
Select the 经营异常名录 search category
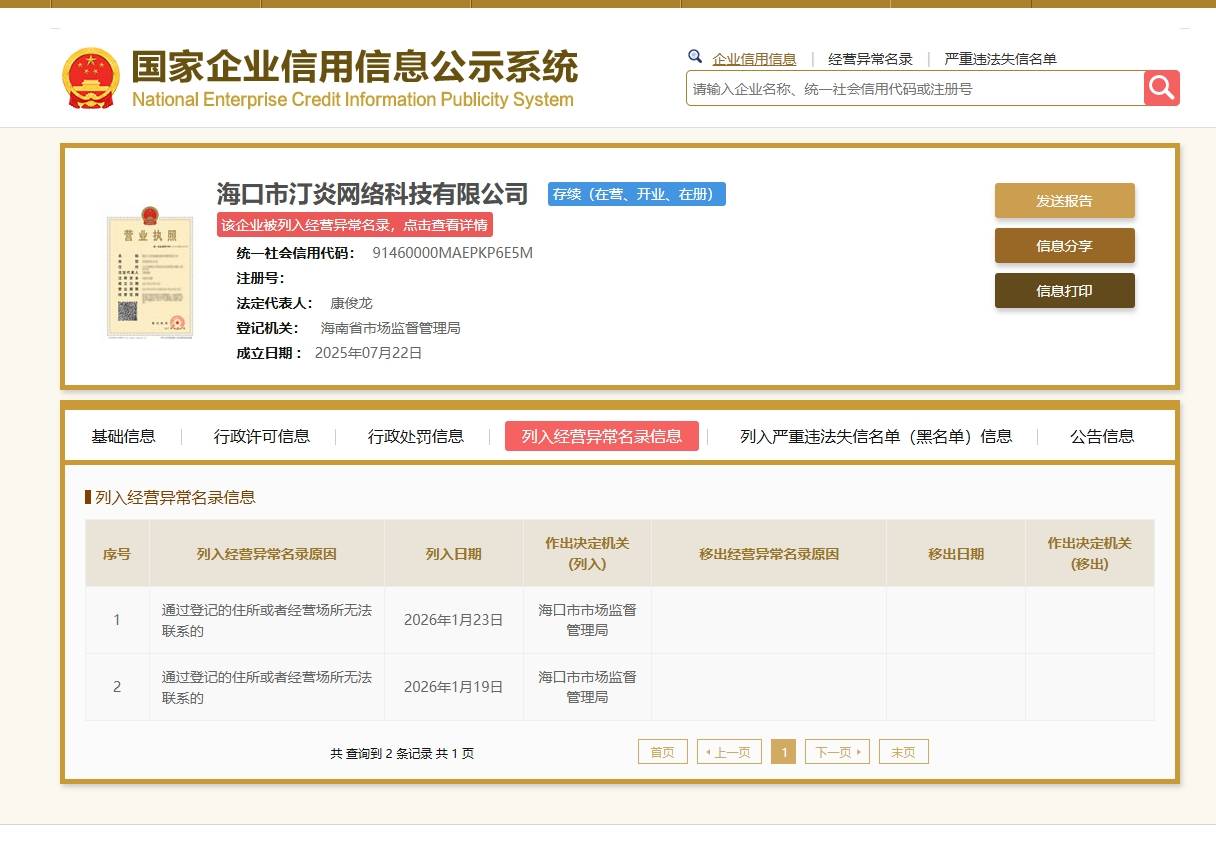click(870, 59)
